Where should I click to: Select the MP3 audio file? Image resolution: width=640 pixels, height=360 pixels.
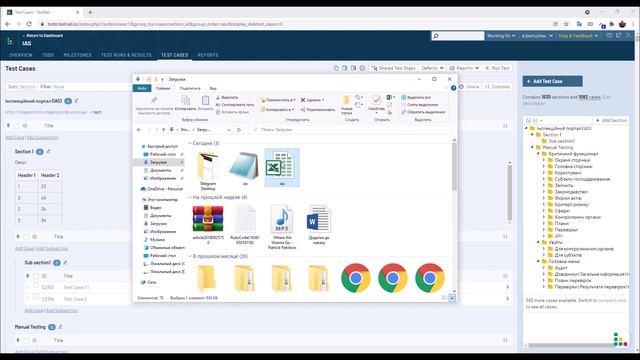[x=282, y=227]
